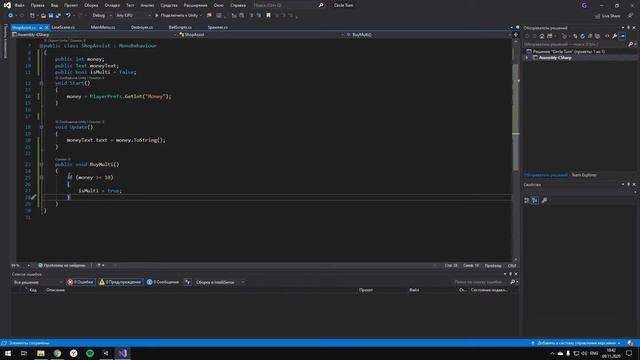Open Solution Explorer properties wrench icon

(x=615, y=36)
